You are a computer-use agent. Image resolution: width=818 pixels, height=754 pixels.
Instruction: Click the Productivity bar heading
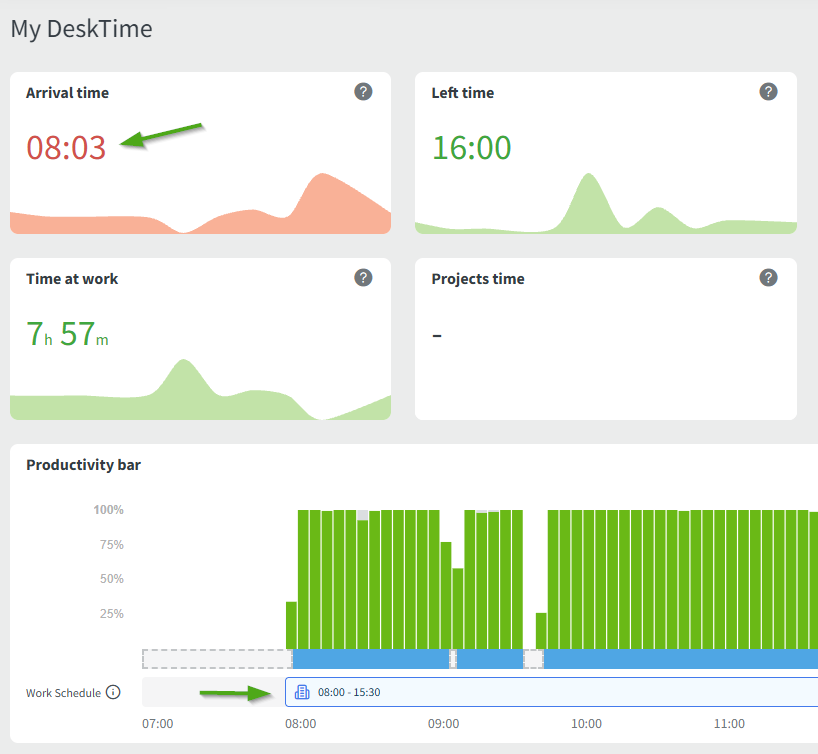click(83, 465)
